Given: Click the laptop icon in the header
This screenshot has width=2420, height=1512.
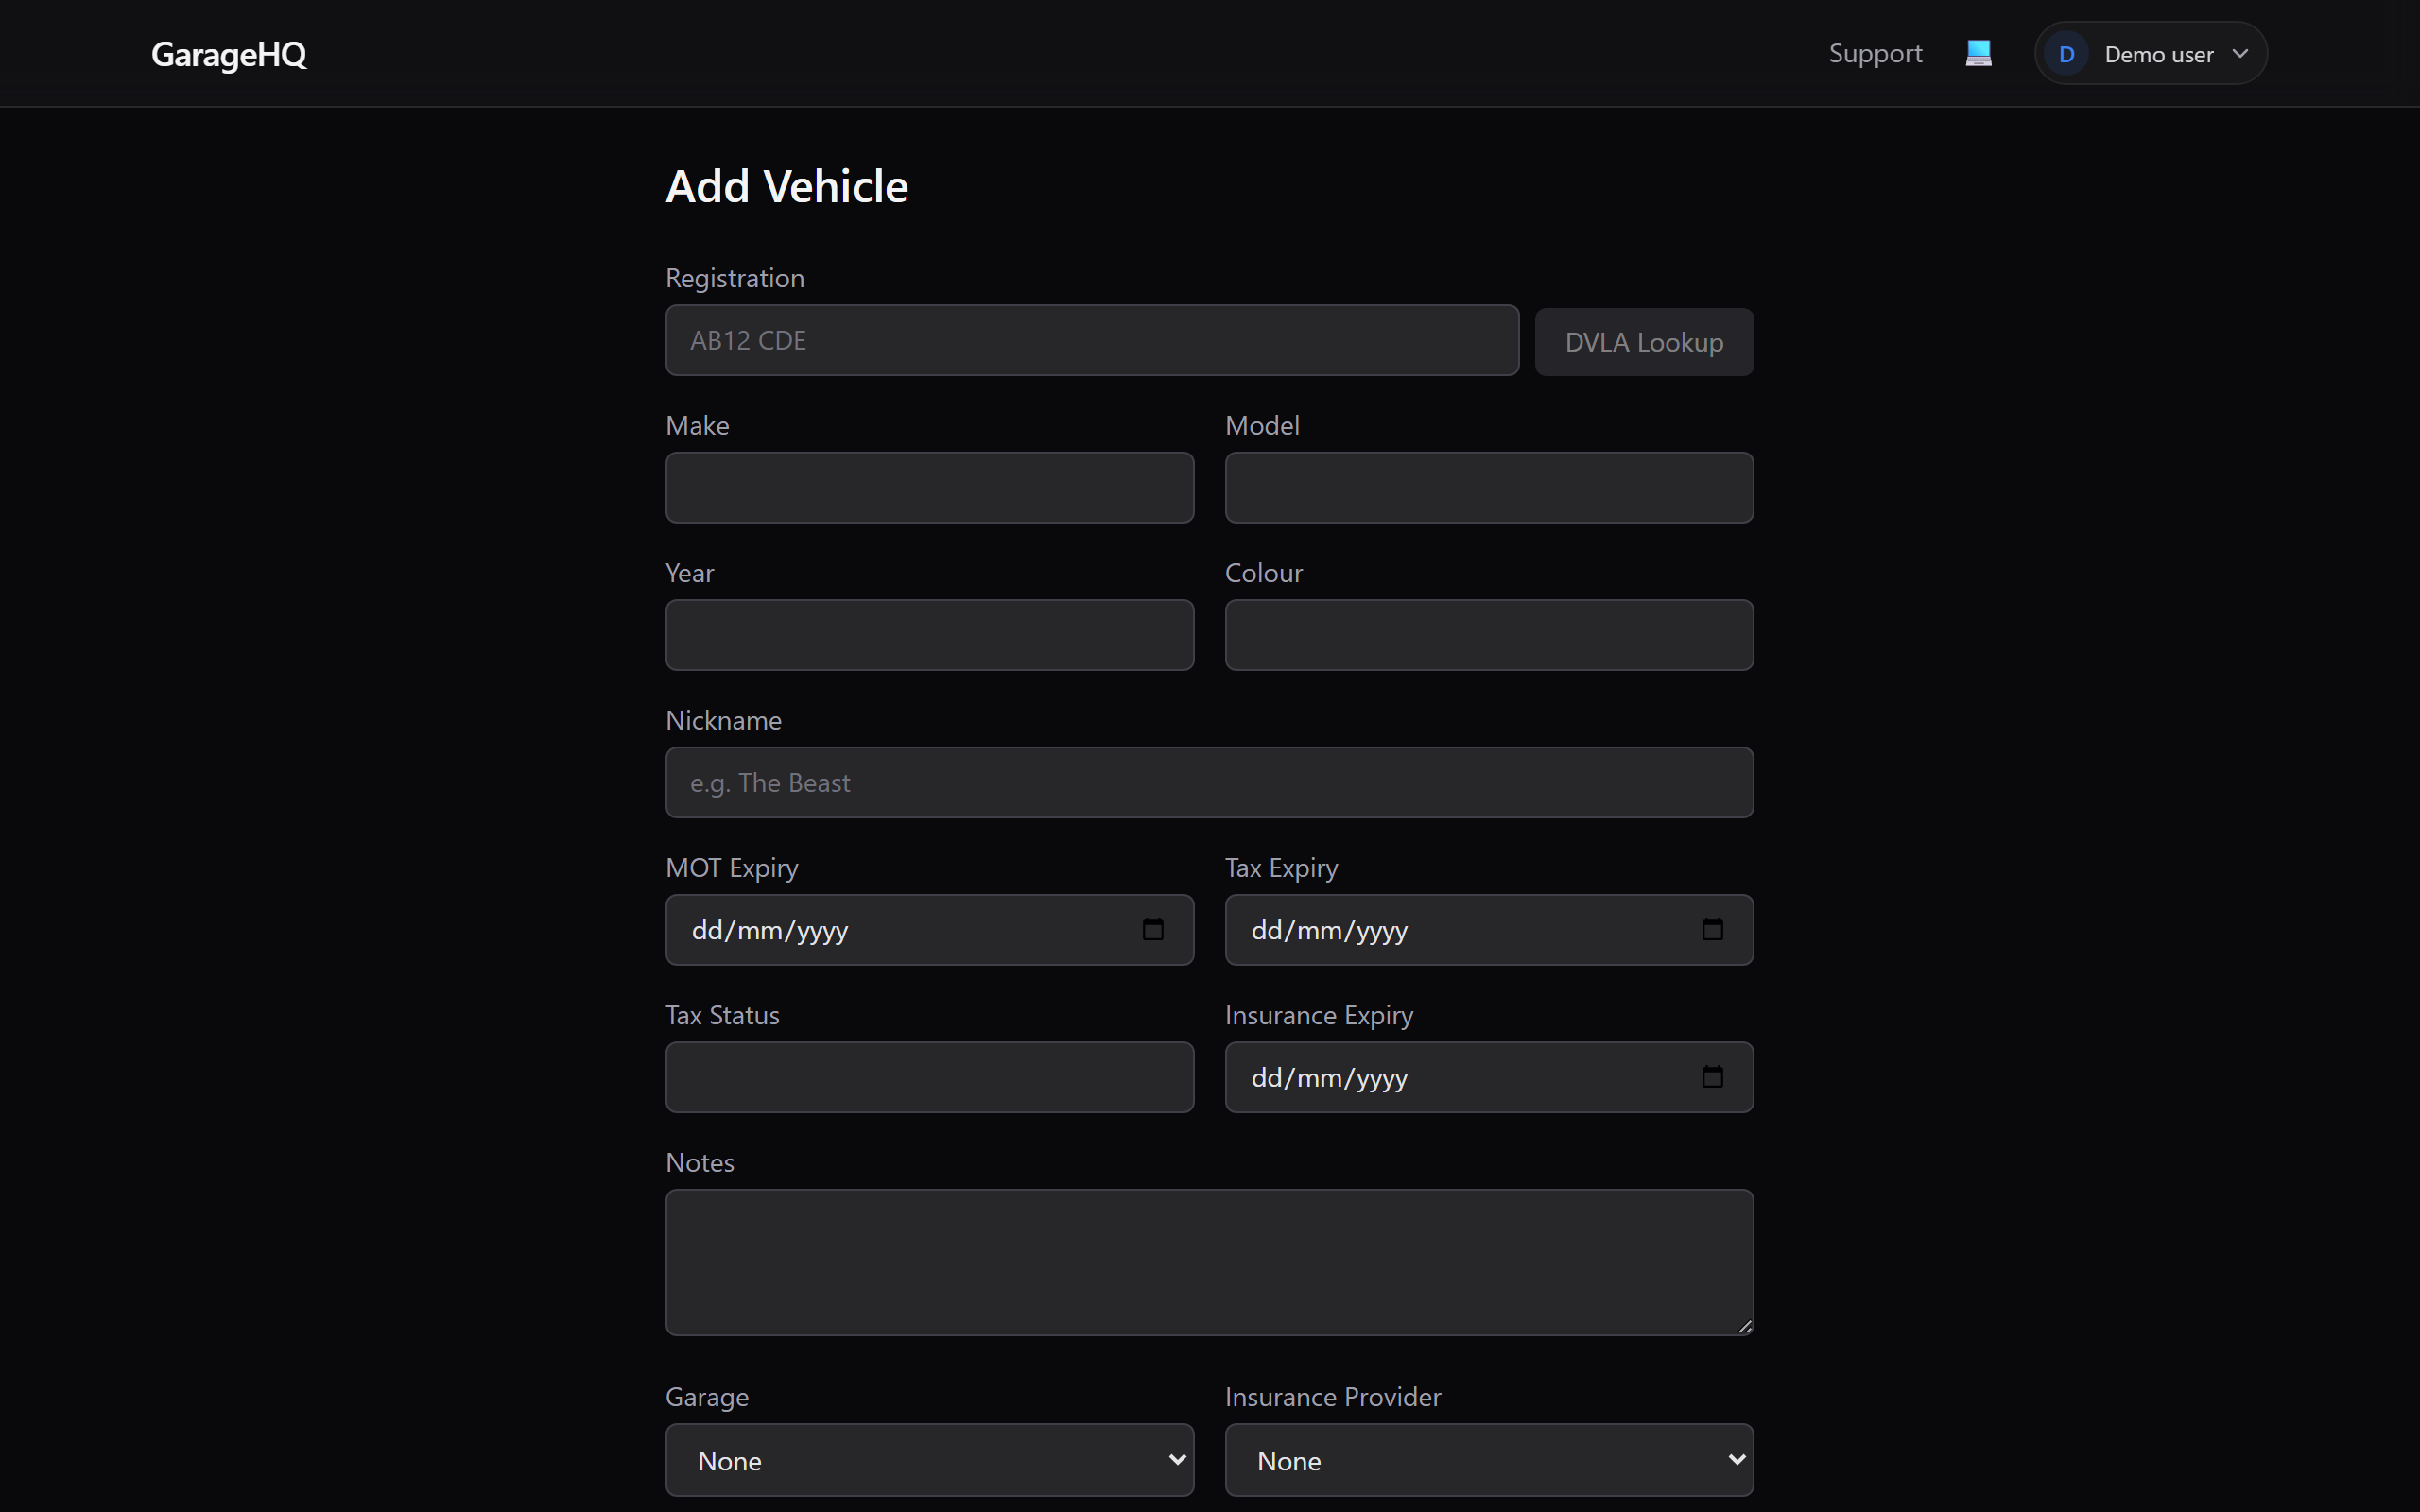Looking at the screenshot, I should coord(1979,53).
